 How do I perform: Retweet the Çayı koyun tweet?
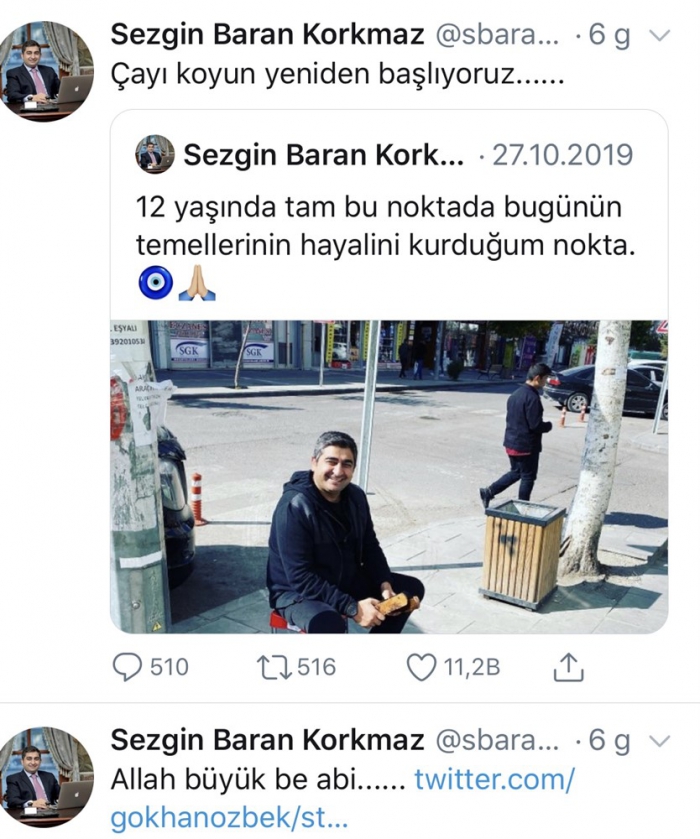tap(275, 668)
